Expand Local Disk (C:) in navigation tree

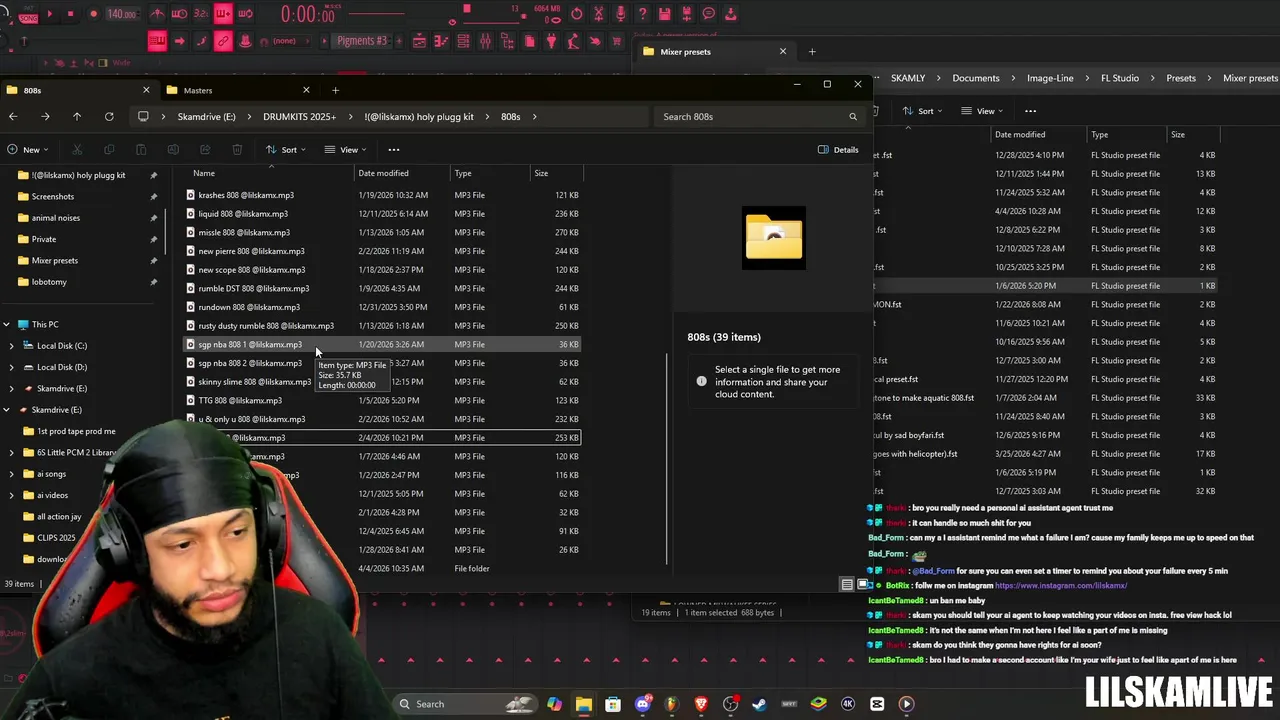[12, 346]
